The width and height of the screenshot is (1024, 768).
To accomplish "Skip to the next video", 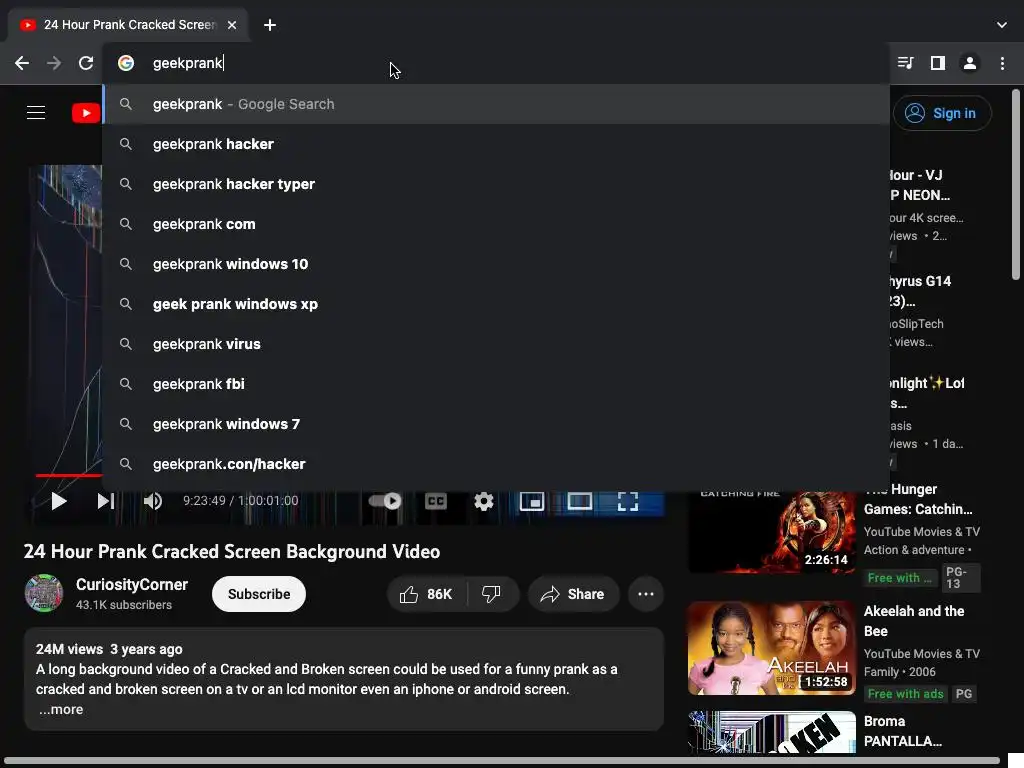I will [106, 501].
